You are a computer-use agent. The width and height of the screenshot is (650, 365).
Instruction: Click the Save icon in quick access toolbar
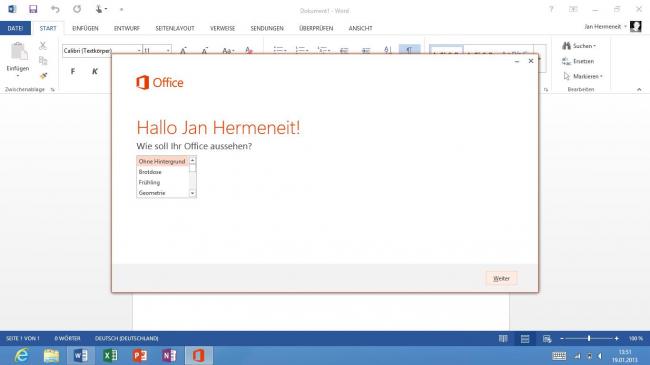(x=33, y=9)
